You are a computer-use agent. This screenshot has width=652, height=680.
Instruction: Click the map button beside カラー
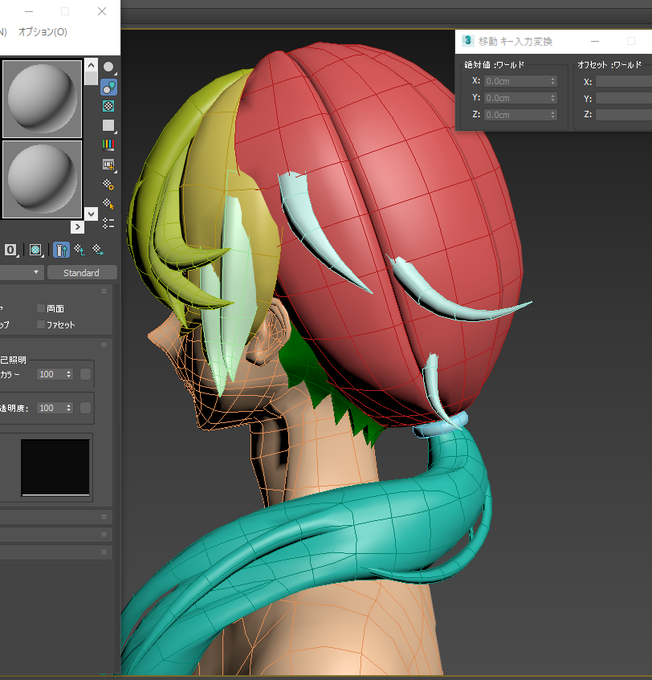tap(85, 374)
